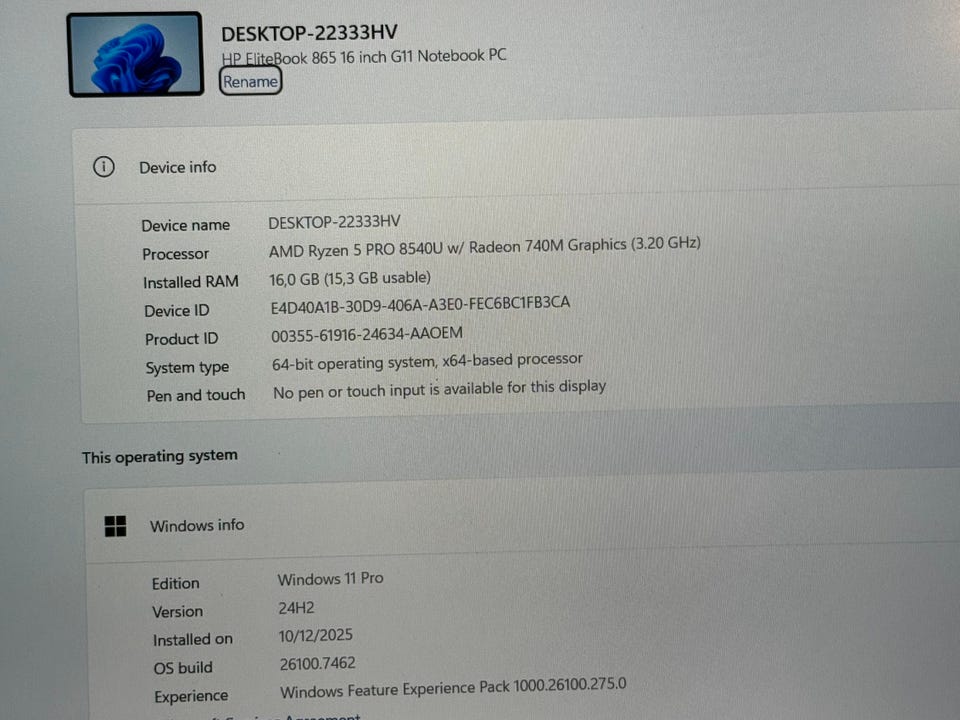The width and height of the screenshot is (960, 720).
Task: Select the AMD Ryzen 5 PRO processor value
Action: click(x=484, y=247)
